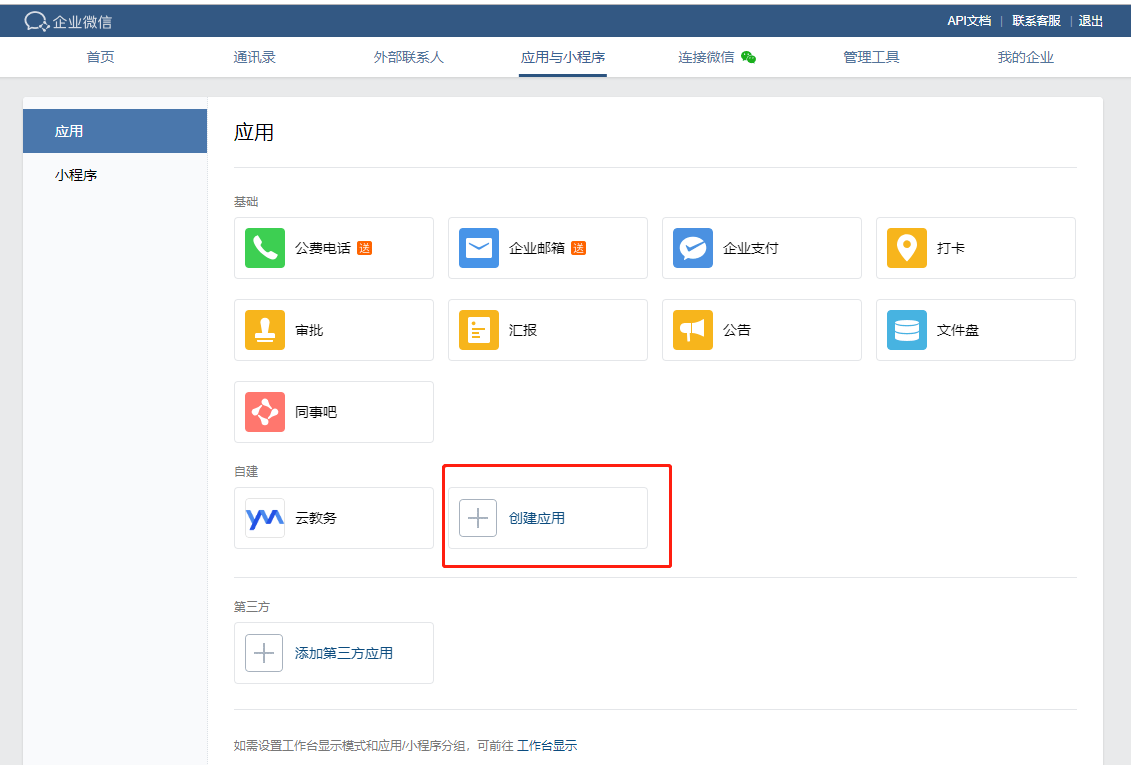
Task: Open the 公费电话 green phone icon
Action: pyautogui.click(x=265, y=248)
